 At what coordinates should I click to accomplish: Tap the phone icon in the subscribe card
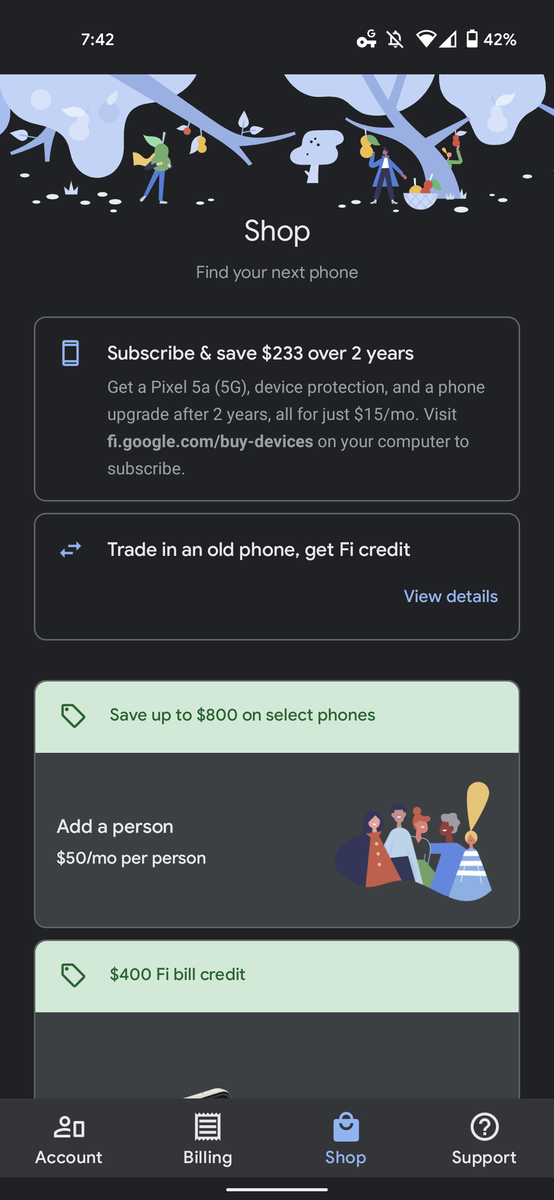click(70, 353)
